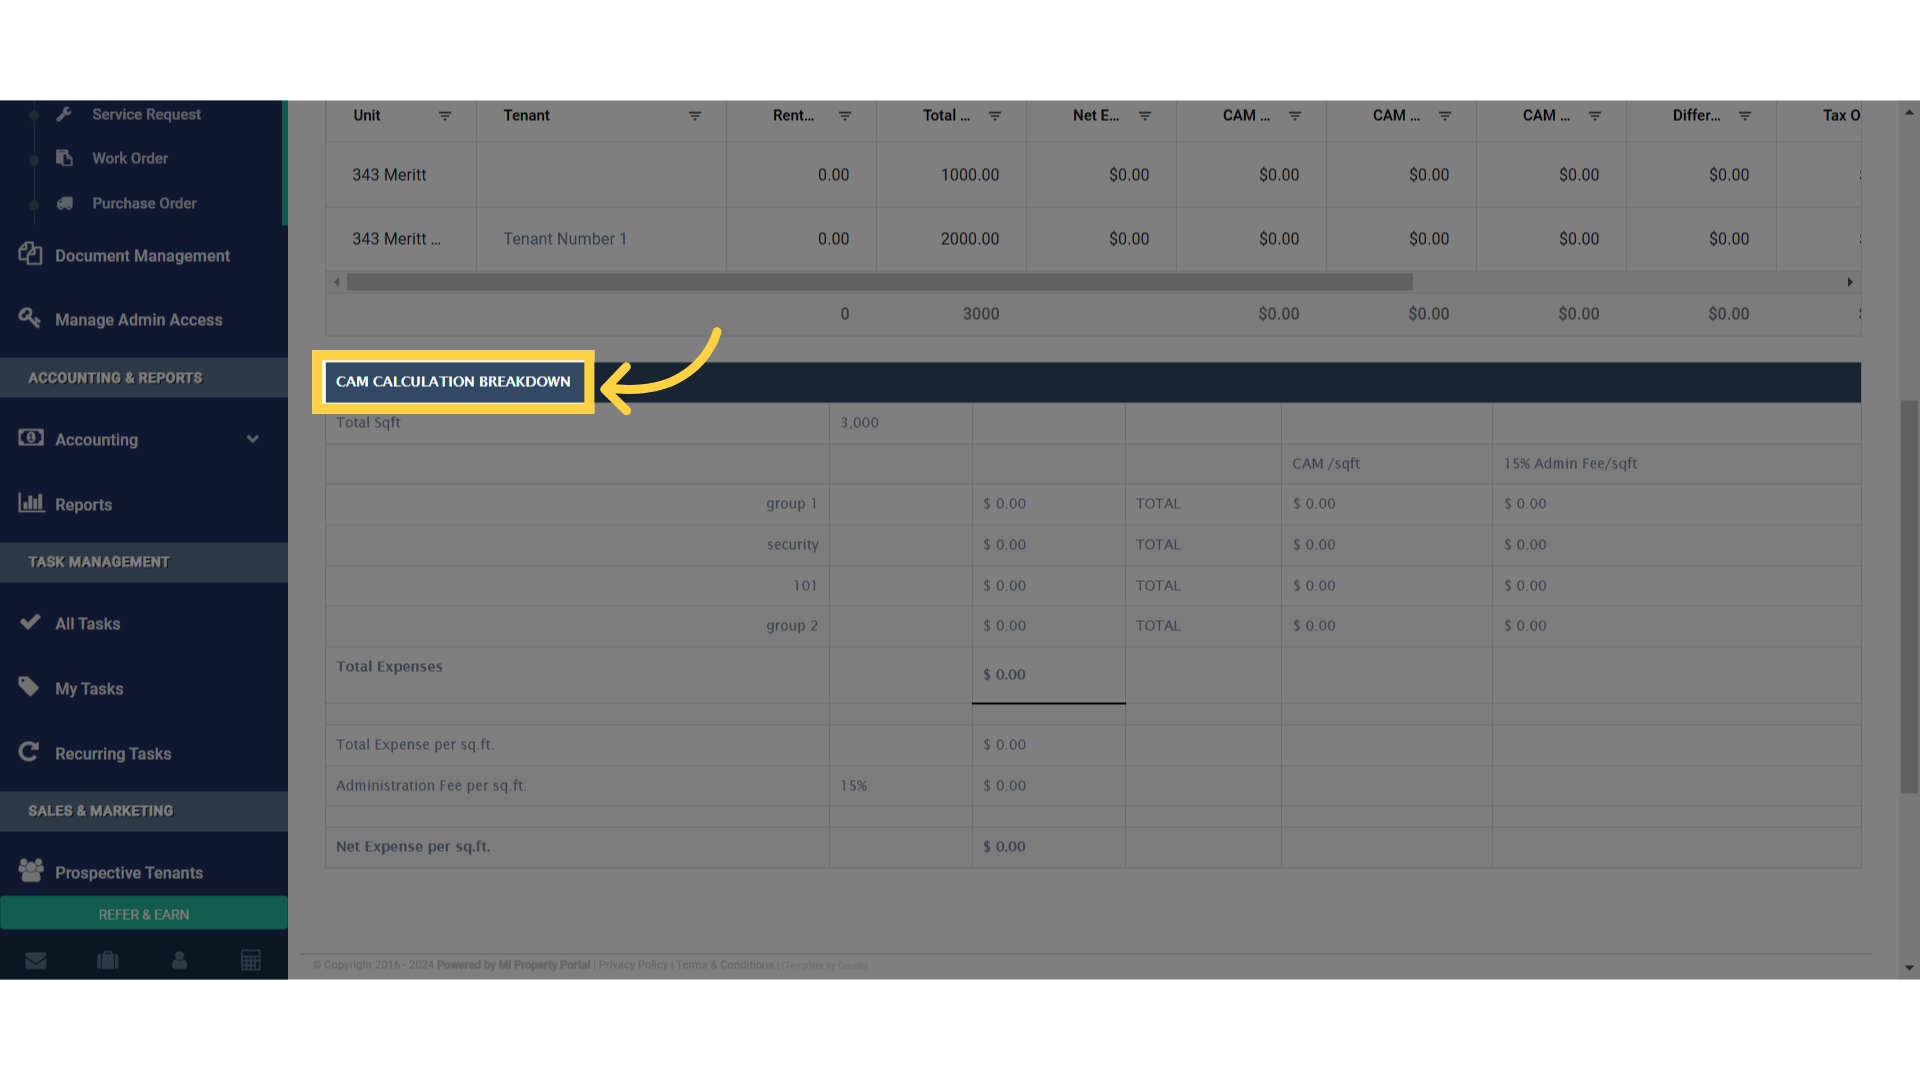The height and width of the screenshot is (1080, 1920).
Task: Click the horizontal scroll left arrow
Action: point(337,282)
